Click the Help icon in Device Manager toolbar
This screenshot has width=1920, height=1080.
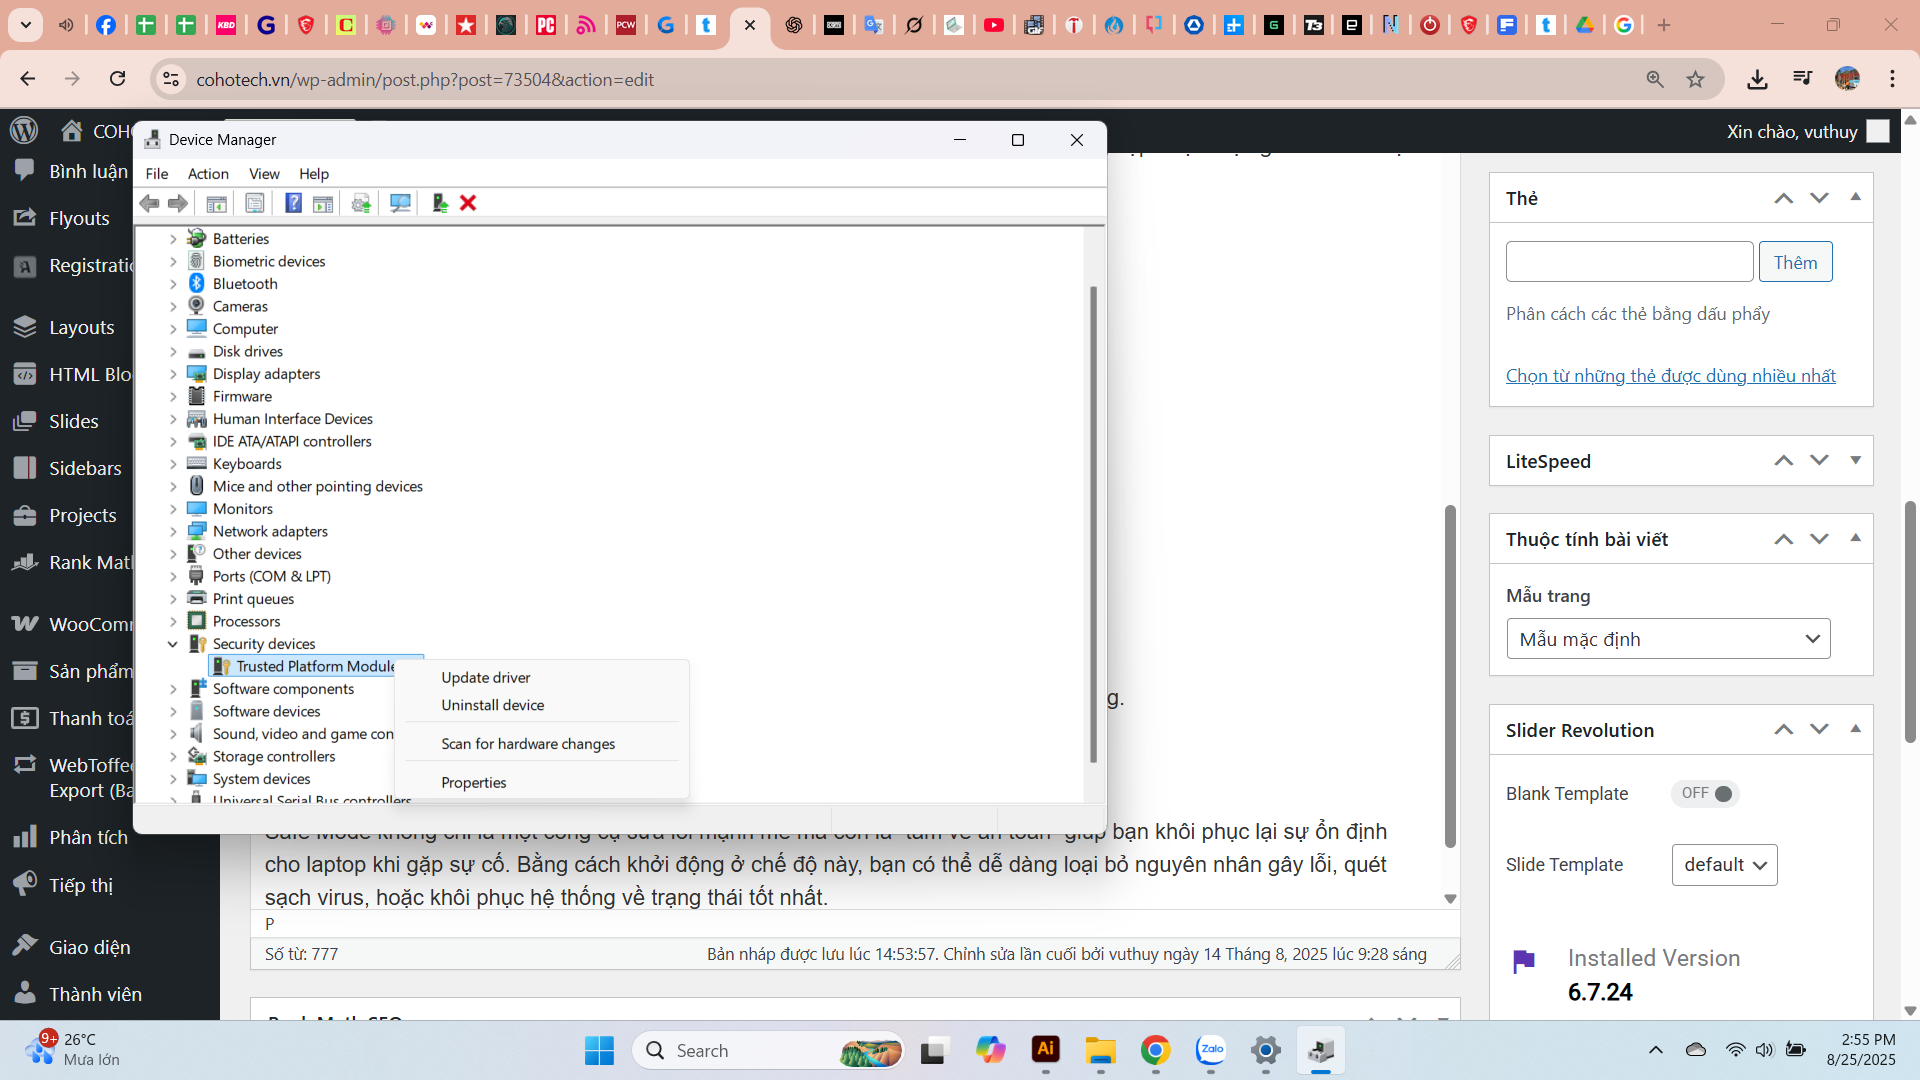(x=293, y=203)
